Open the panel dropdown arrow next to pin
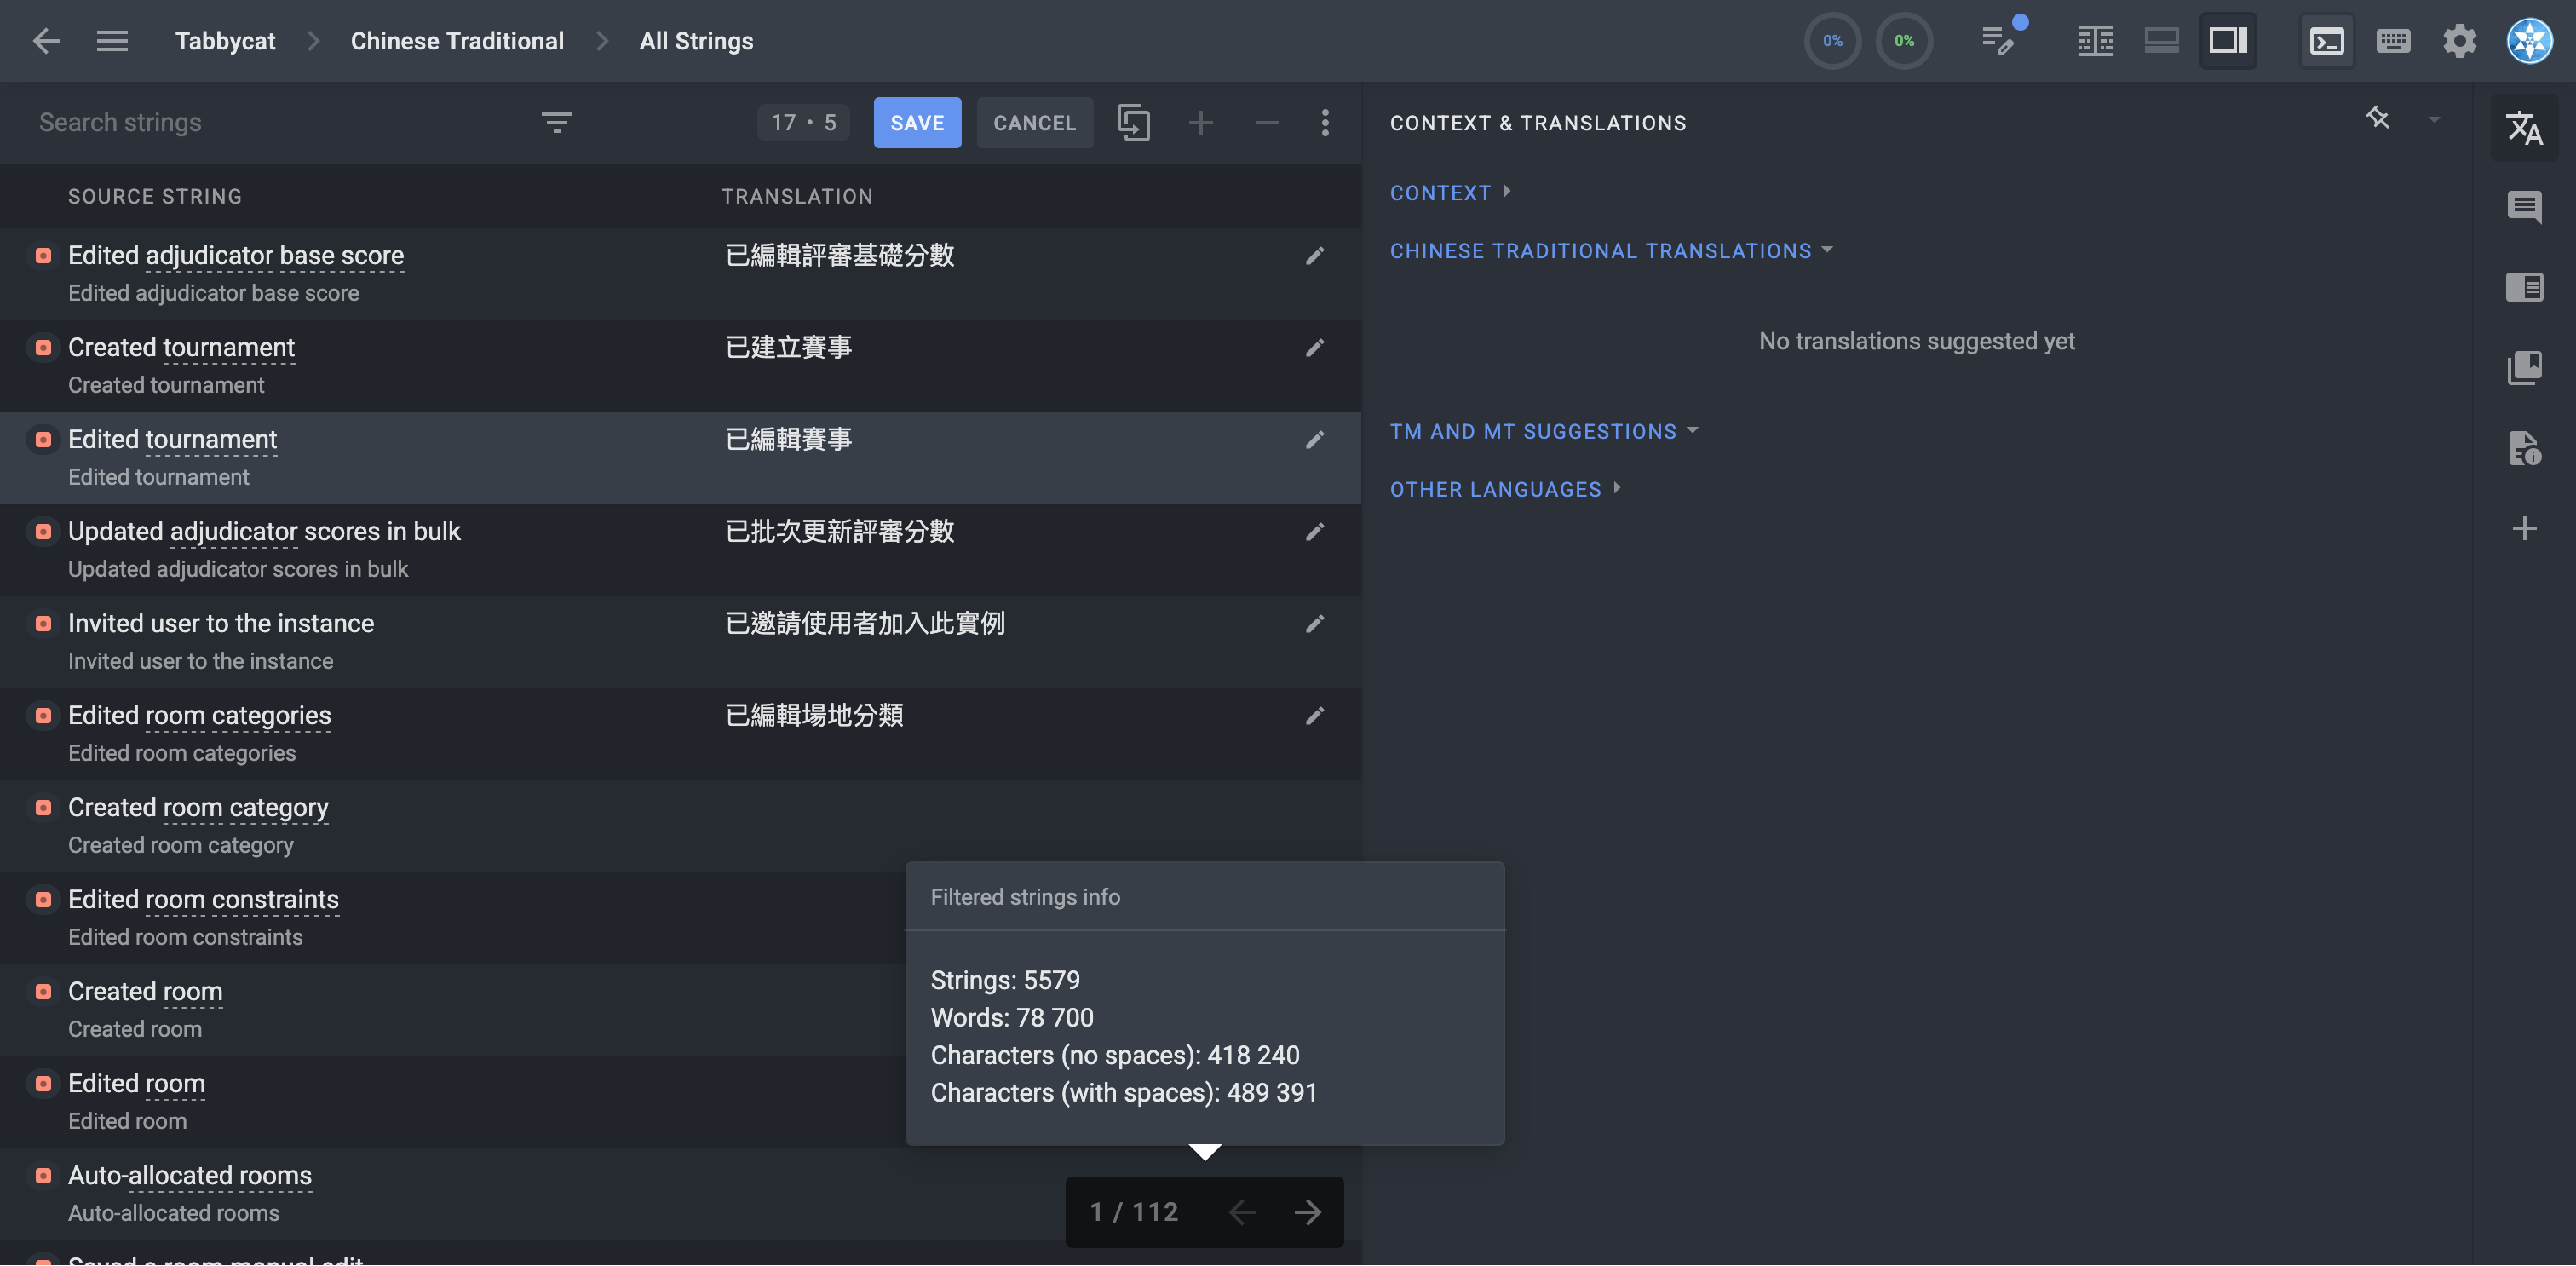This screenshot has height=1266, width=2576. [2434, 120]
